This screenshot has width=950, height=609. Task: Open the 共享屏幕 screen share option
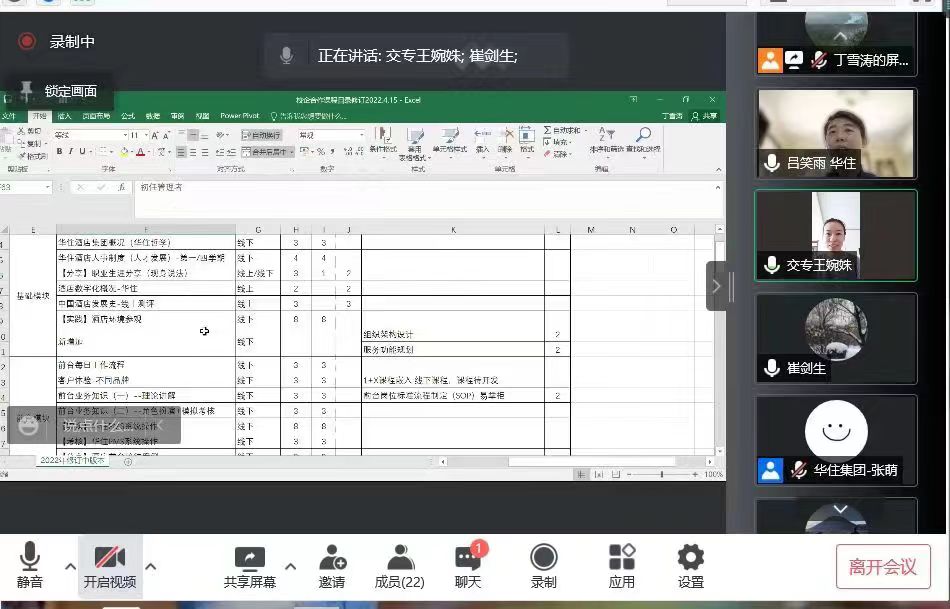coord(250,565)
